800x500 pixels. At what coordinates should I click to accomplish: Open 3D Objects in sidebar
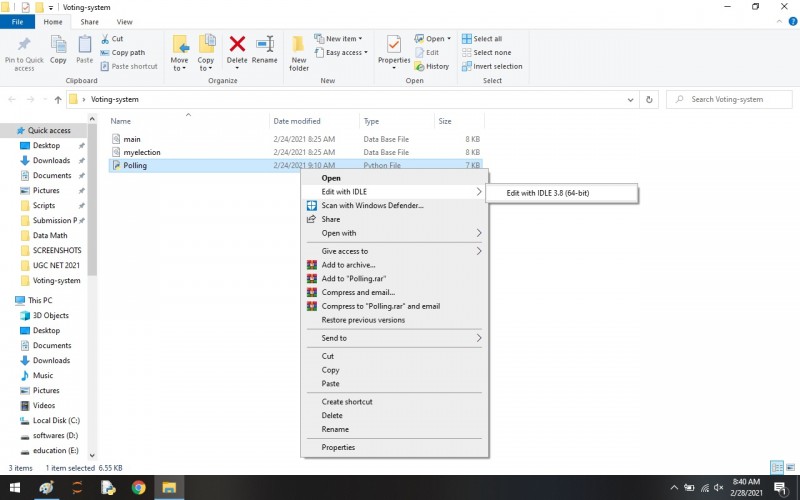[x=51, y=315]
